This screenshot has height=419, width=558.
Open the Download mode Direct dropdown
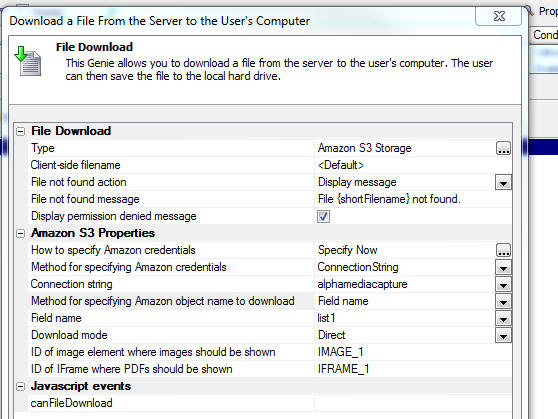(503, 335)
